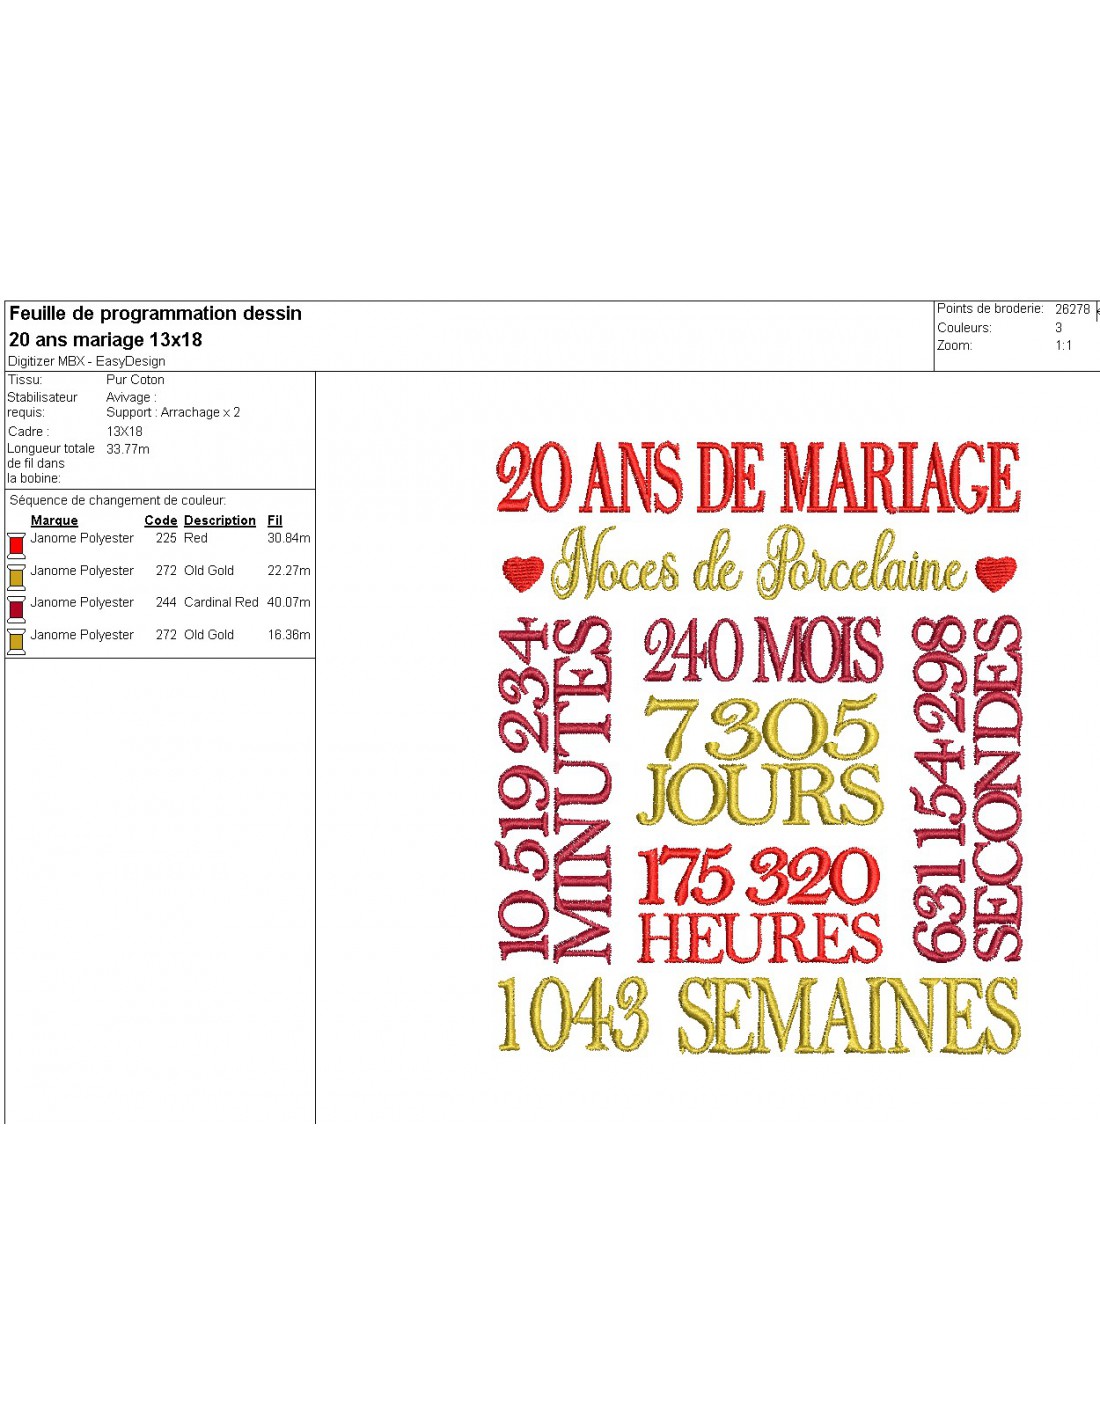Select the Old Gold spool icon with 16.36m

(16, 640)
